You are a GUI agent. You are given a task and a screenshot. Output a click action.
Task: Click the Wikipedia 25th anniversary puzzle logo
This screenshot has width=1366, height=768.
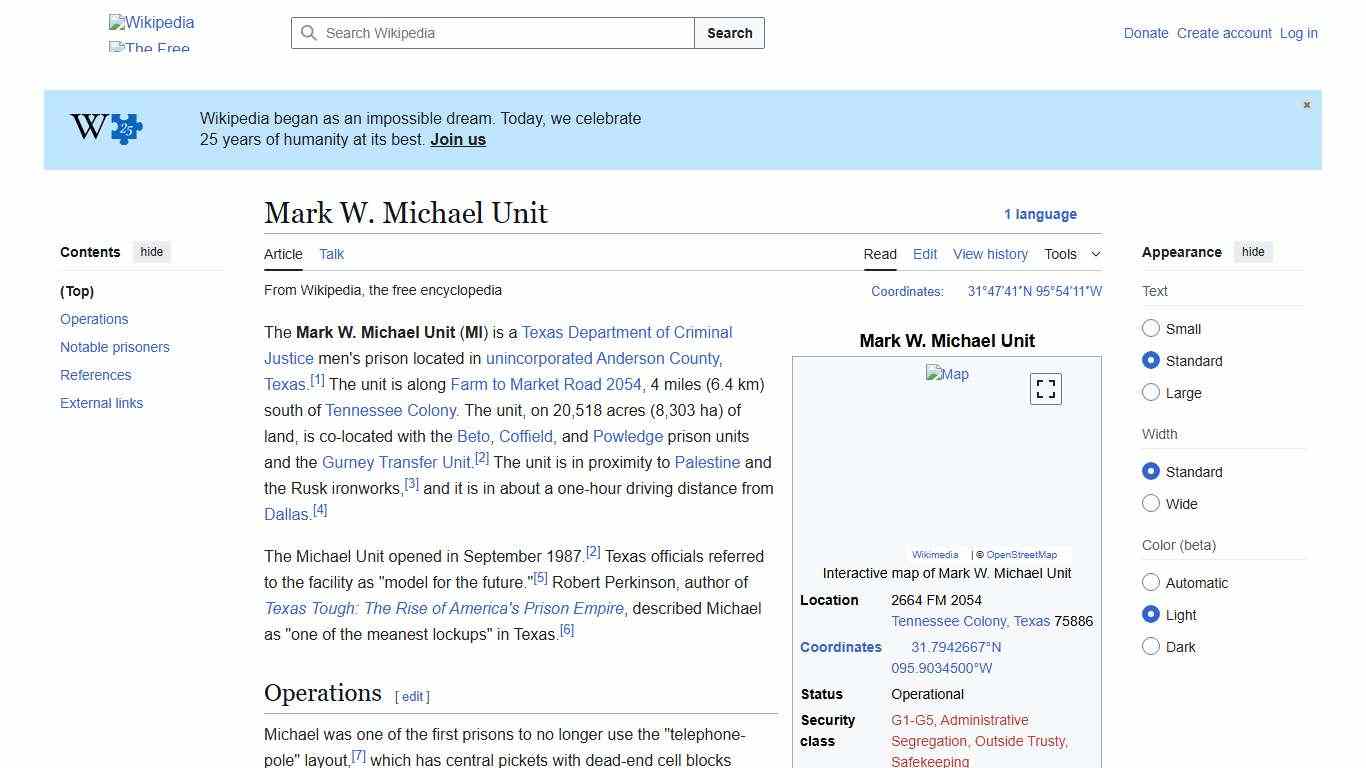tap(104, 128)
